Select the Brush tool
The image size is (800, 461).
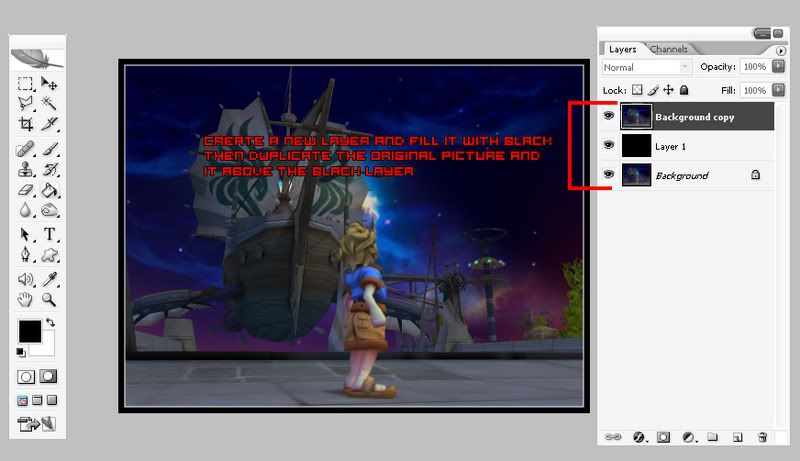(49, 149)
